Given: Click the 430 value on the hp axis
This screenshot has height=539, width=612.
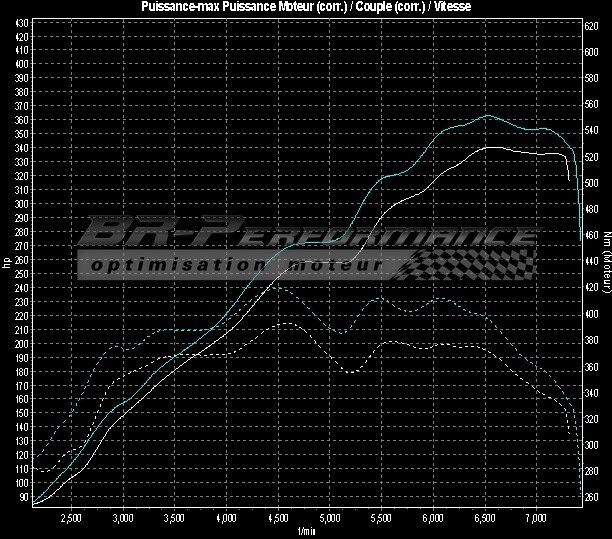Looking at the screenshot, I should tap(22, 22).
